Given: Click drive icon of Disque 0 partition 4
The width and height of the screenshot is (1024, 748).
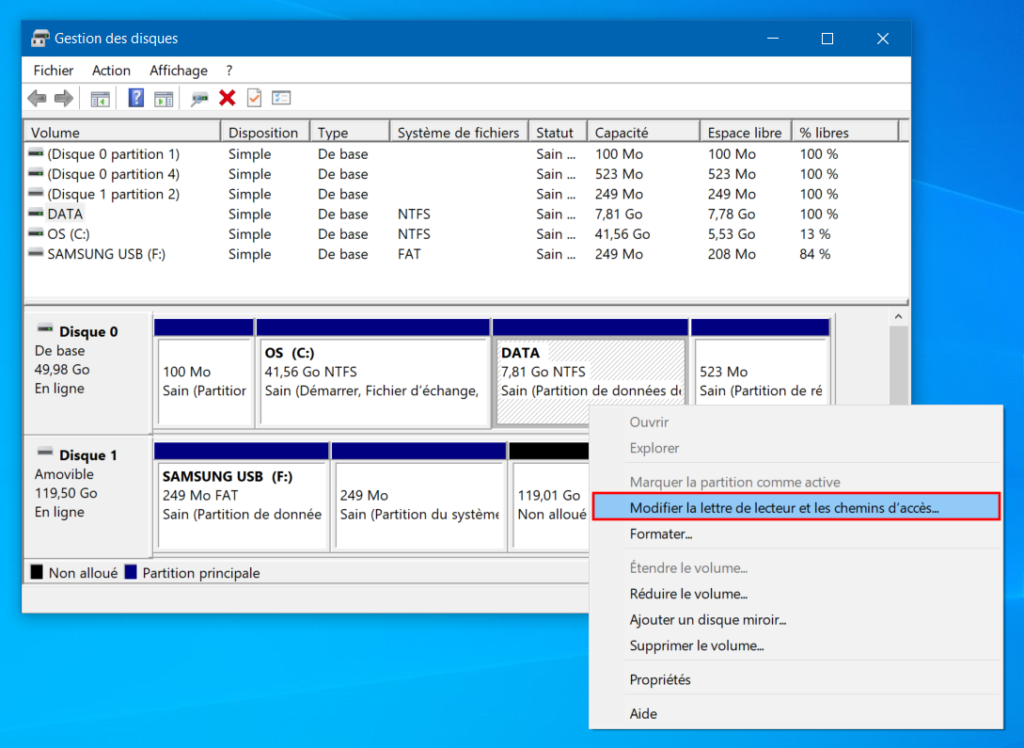Looking at the screenshot, I should click(x=36, y=174).
